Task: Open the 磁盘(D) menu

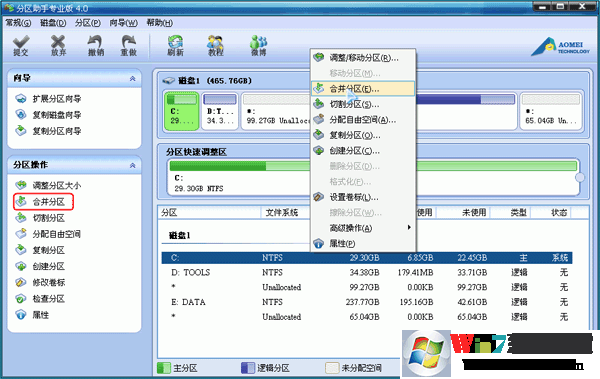Action: [53, 23]
